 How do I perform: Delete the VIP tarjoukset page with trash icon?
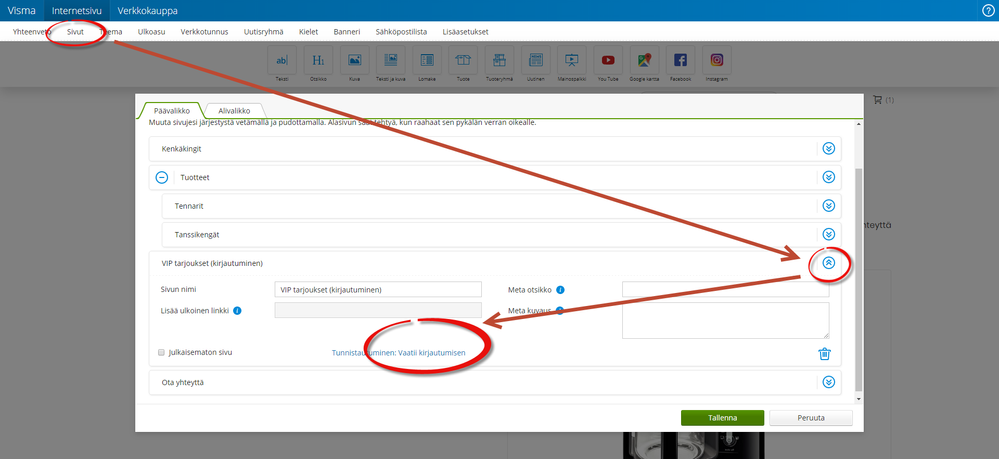(824, 354)
